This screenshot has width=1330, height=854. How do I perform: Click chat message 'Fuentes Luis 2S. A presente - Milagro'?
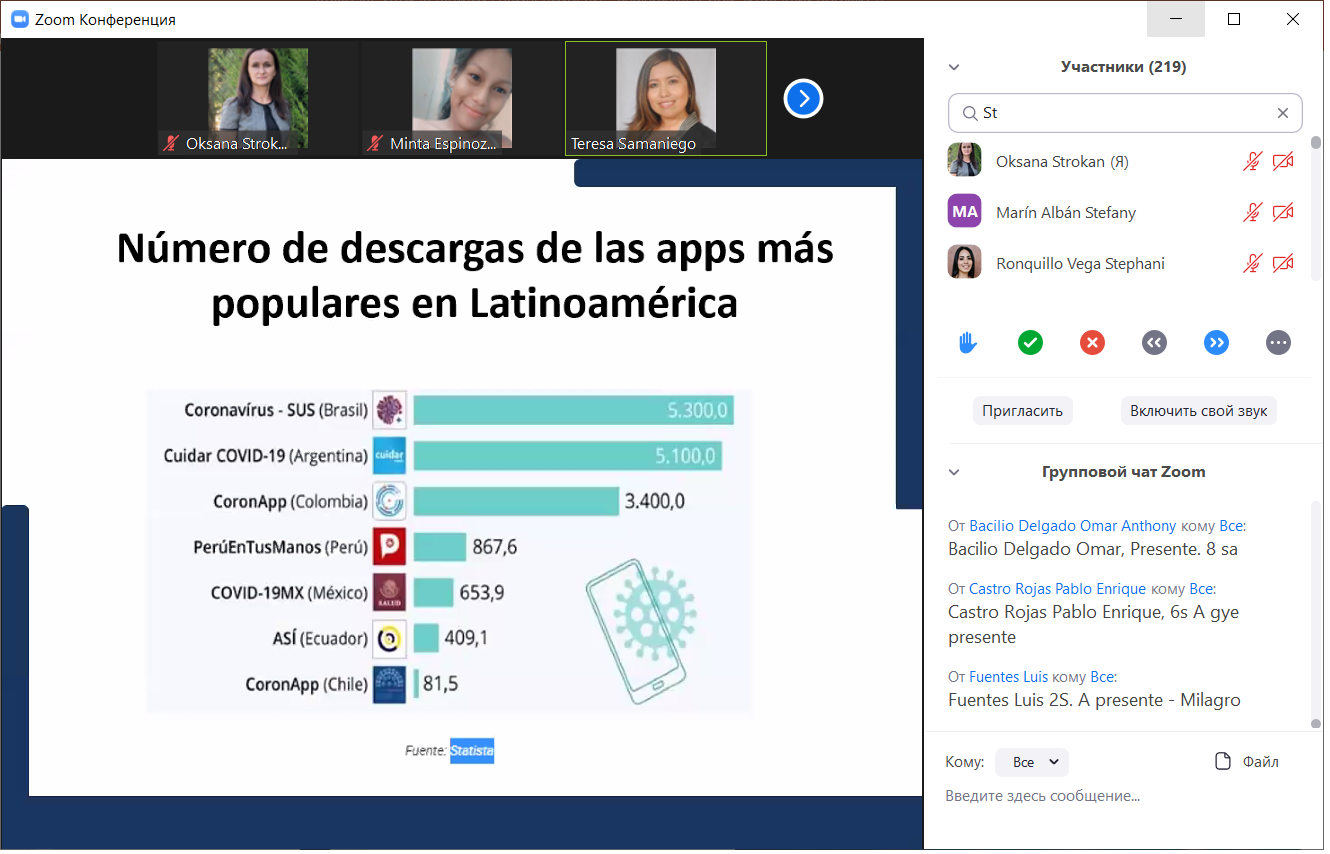click(x=1094, y=700)
